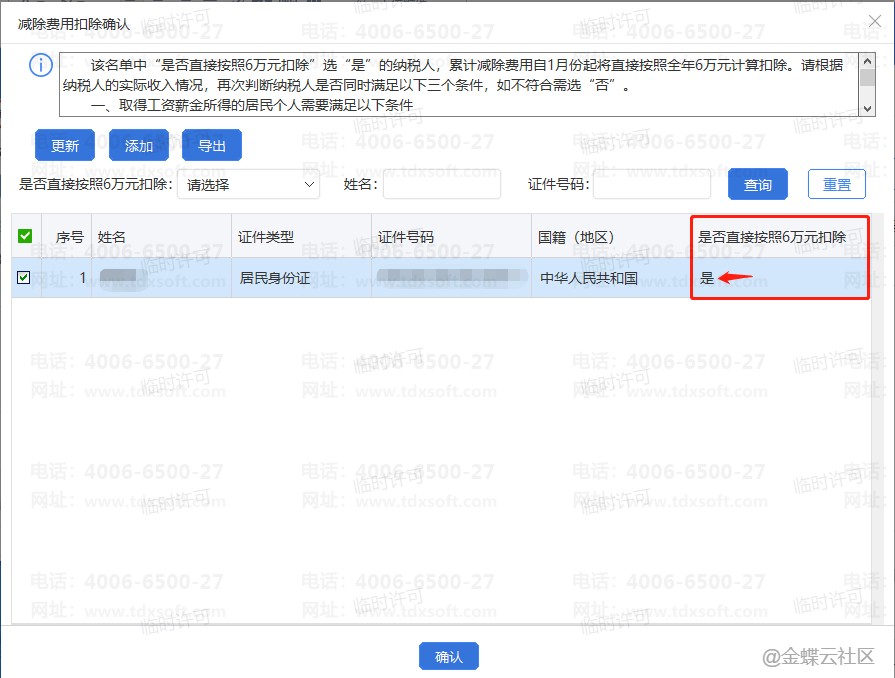The height and width of the screenshot is (678, 895).
Task: Export the list with 导出
Action: 211,145
